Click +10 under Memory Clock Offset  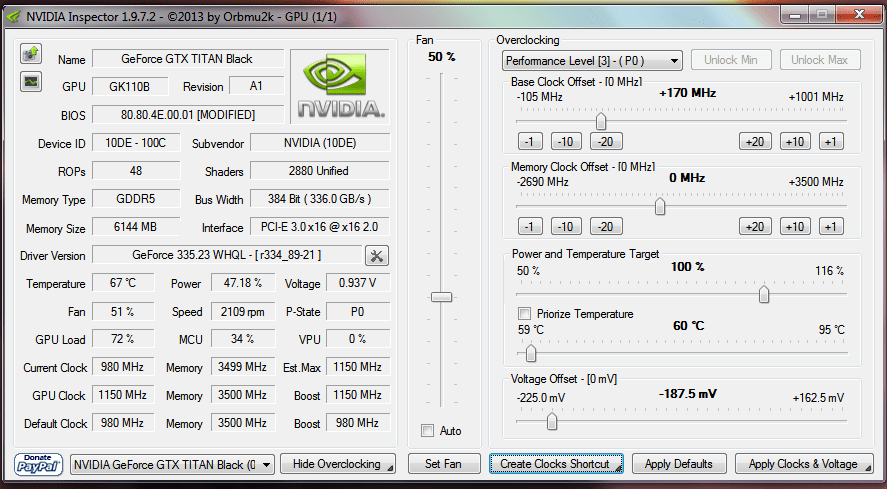coord(795,227)
